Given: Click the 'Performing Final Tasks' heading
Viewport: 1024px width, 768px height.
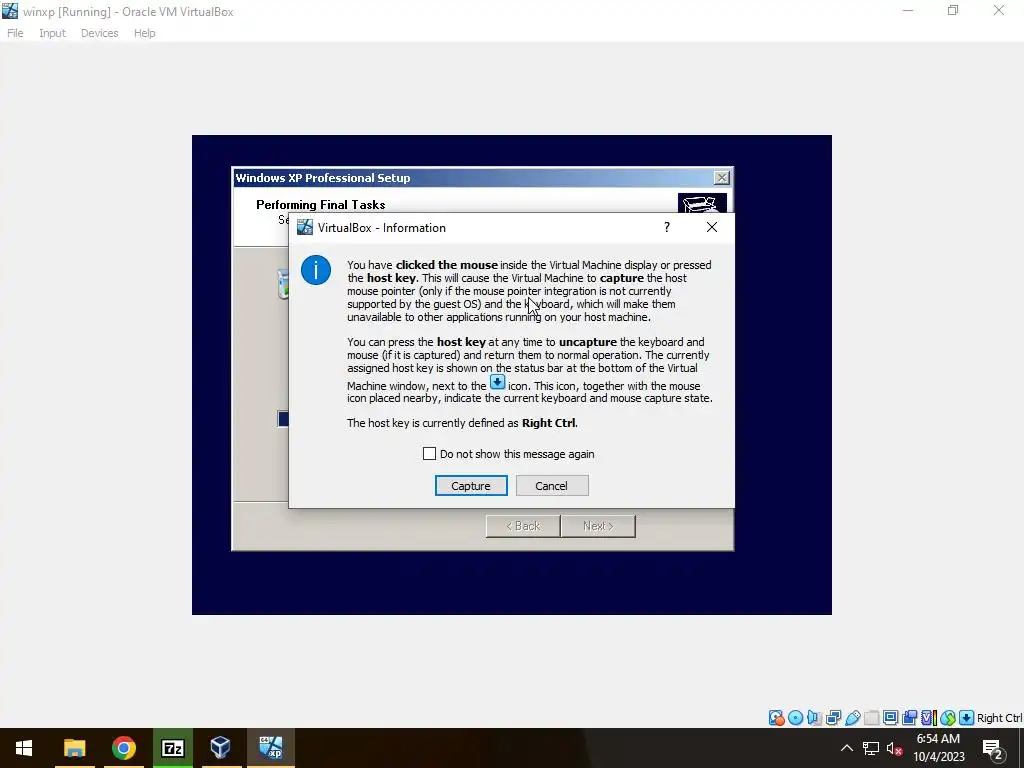Looking at the screenshot, I should point(321,204).
